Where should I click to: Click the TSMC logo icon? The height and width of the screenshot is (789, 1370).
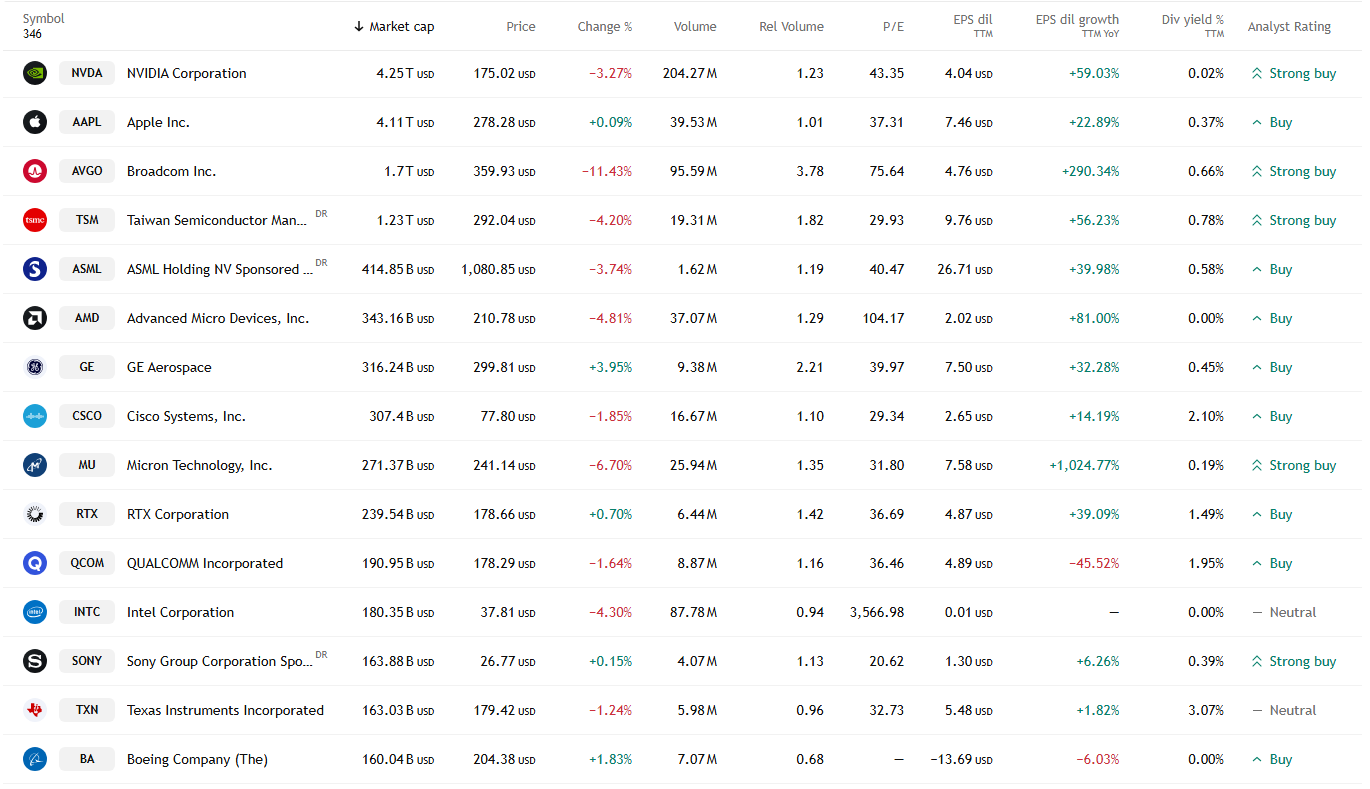coord(35,220)
